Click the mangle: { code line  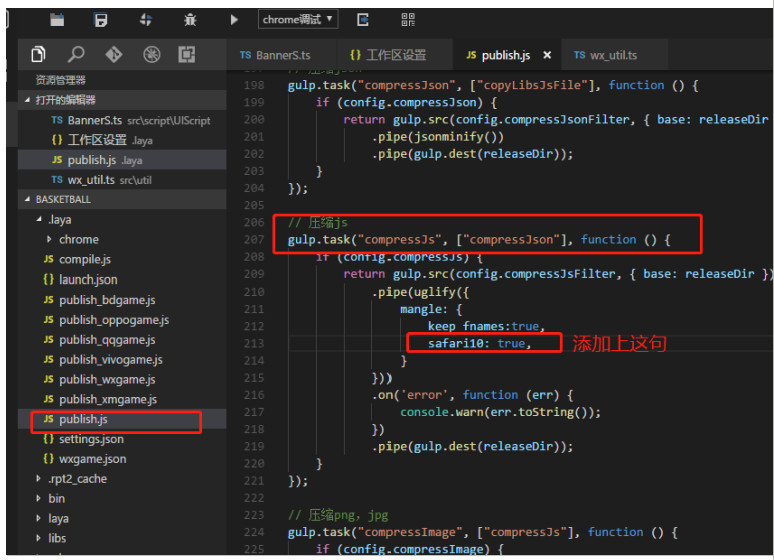(431, 309)
